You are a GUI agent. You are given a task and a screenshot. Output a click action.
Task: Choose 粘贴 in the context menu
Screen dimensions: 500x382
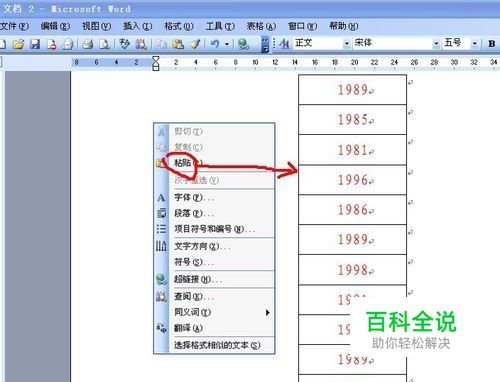click(x=214, y=163)
